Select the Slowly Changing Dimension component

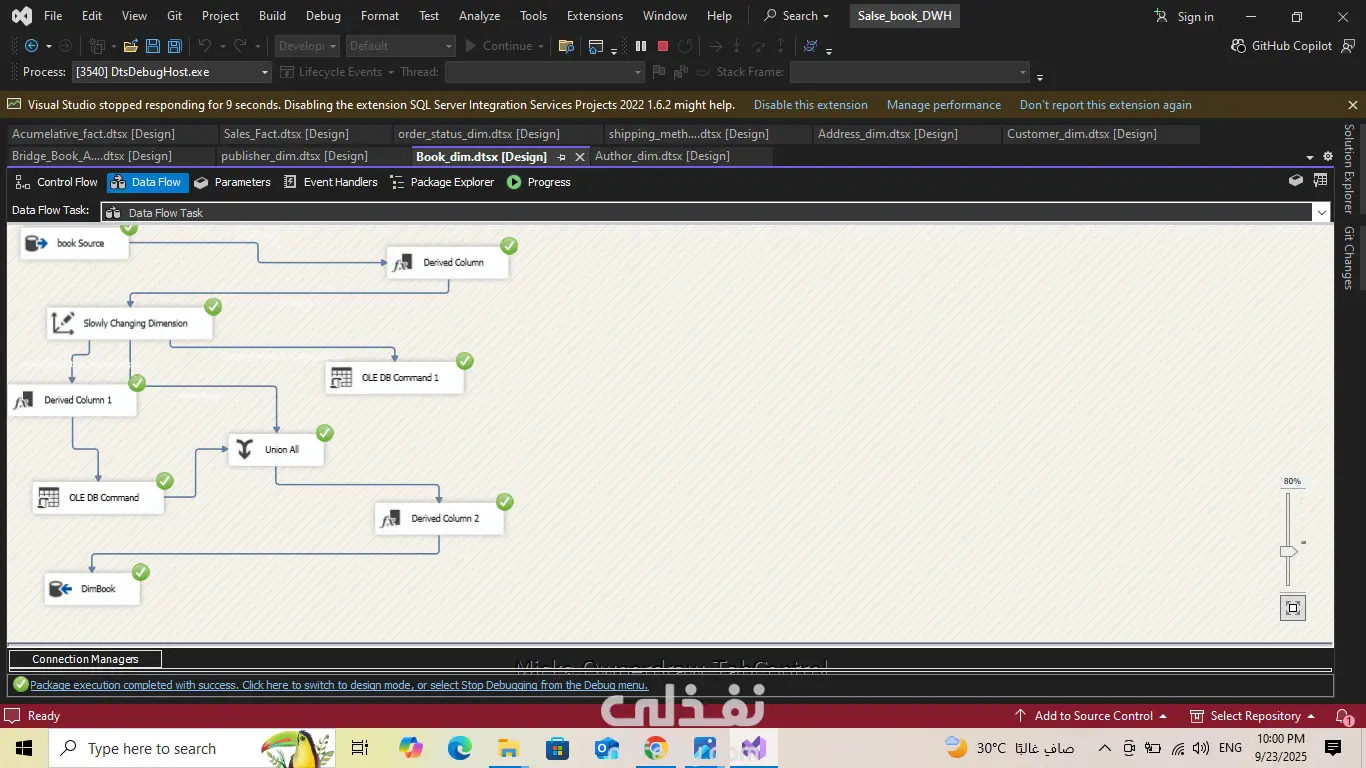pos(130,323)
